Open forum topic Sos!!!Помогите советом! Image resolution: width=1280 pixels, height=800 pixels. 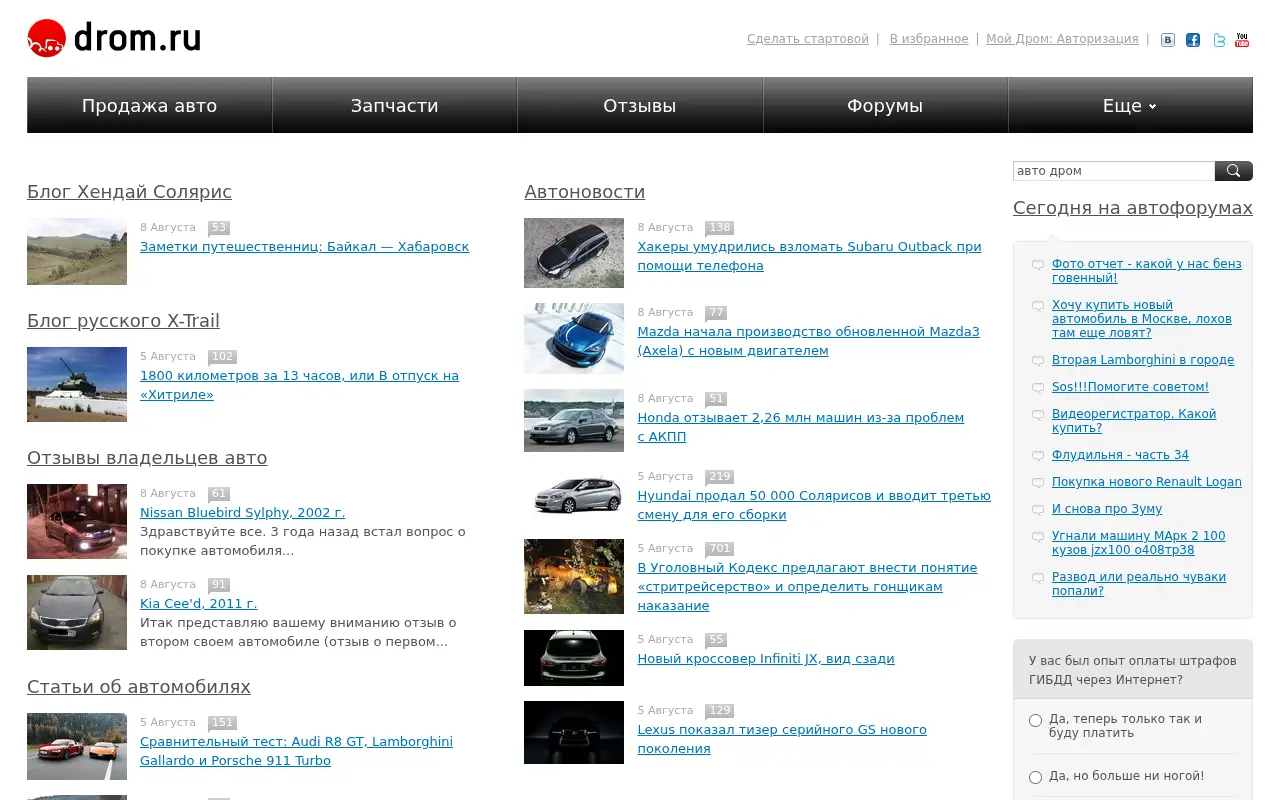(x=1130, y=387)
